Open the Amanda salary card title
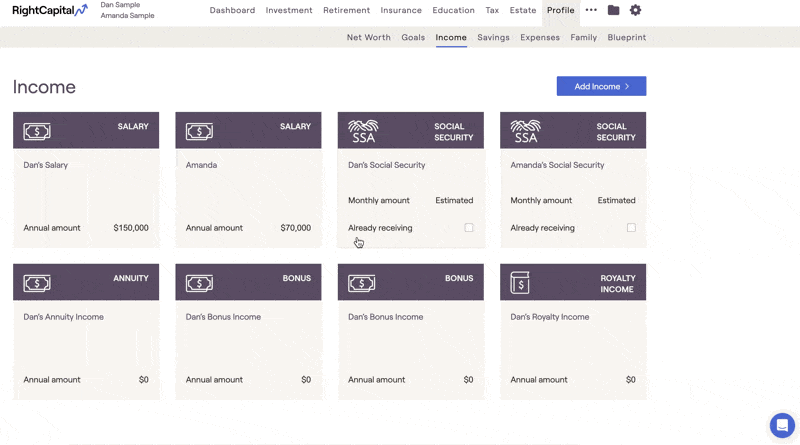The height and width of the screenshot is (445, 800). click(x=201, y=165)
